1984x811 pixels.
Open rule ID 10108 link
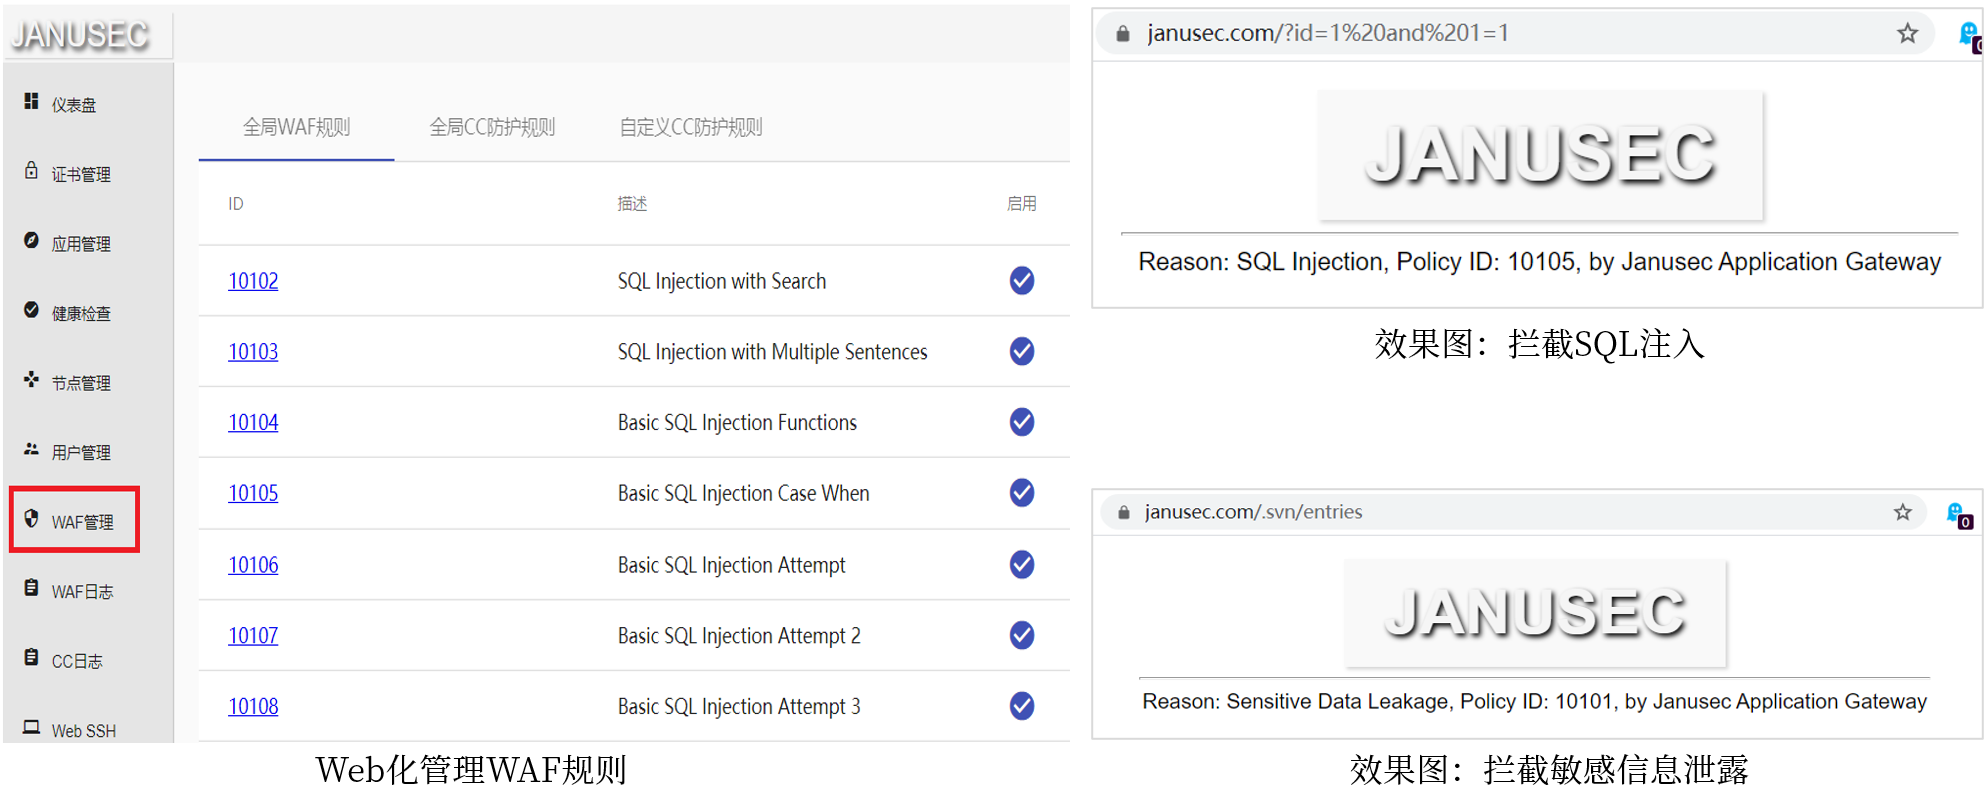(x=253, y=706)
